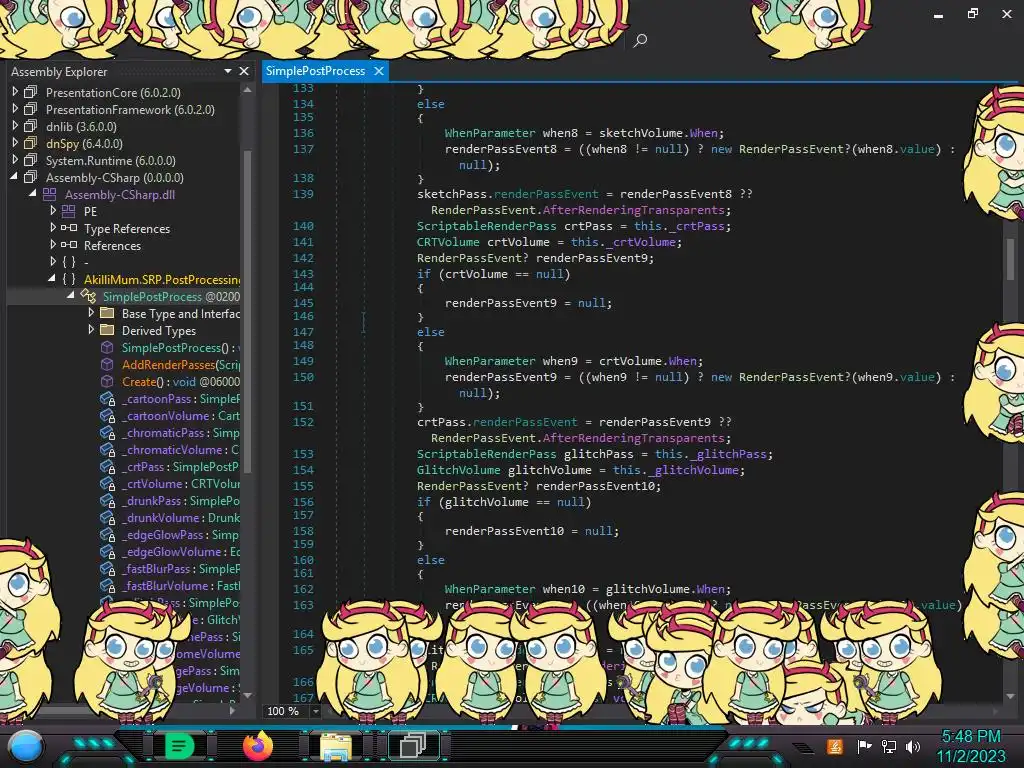The height and width of the screenshot is (768, 1024).
Task: Select the _crtPass field entry
Action: pyautogui.click(x=180, y=466)
